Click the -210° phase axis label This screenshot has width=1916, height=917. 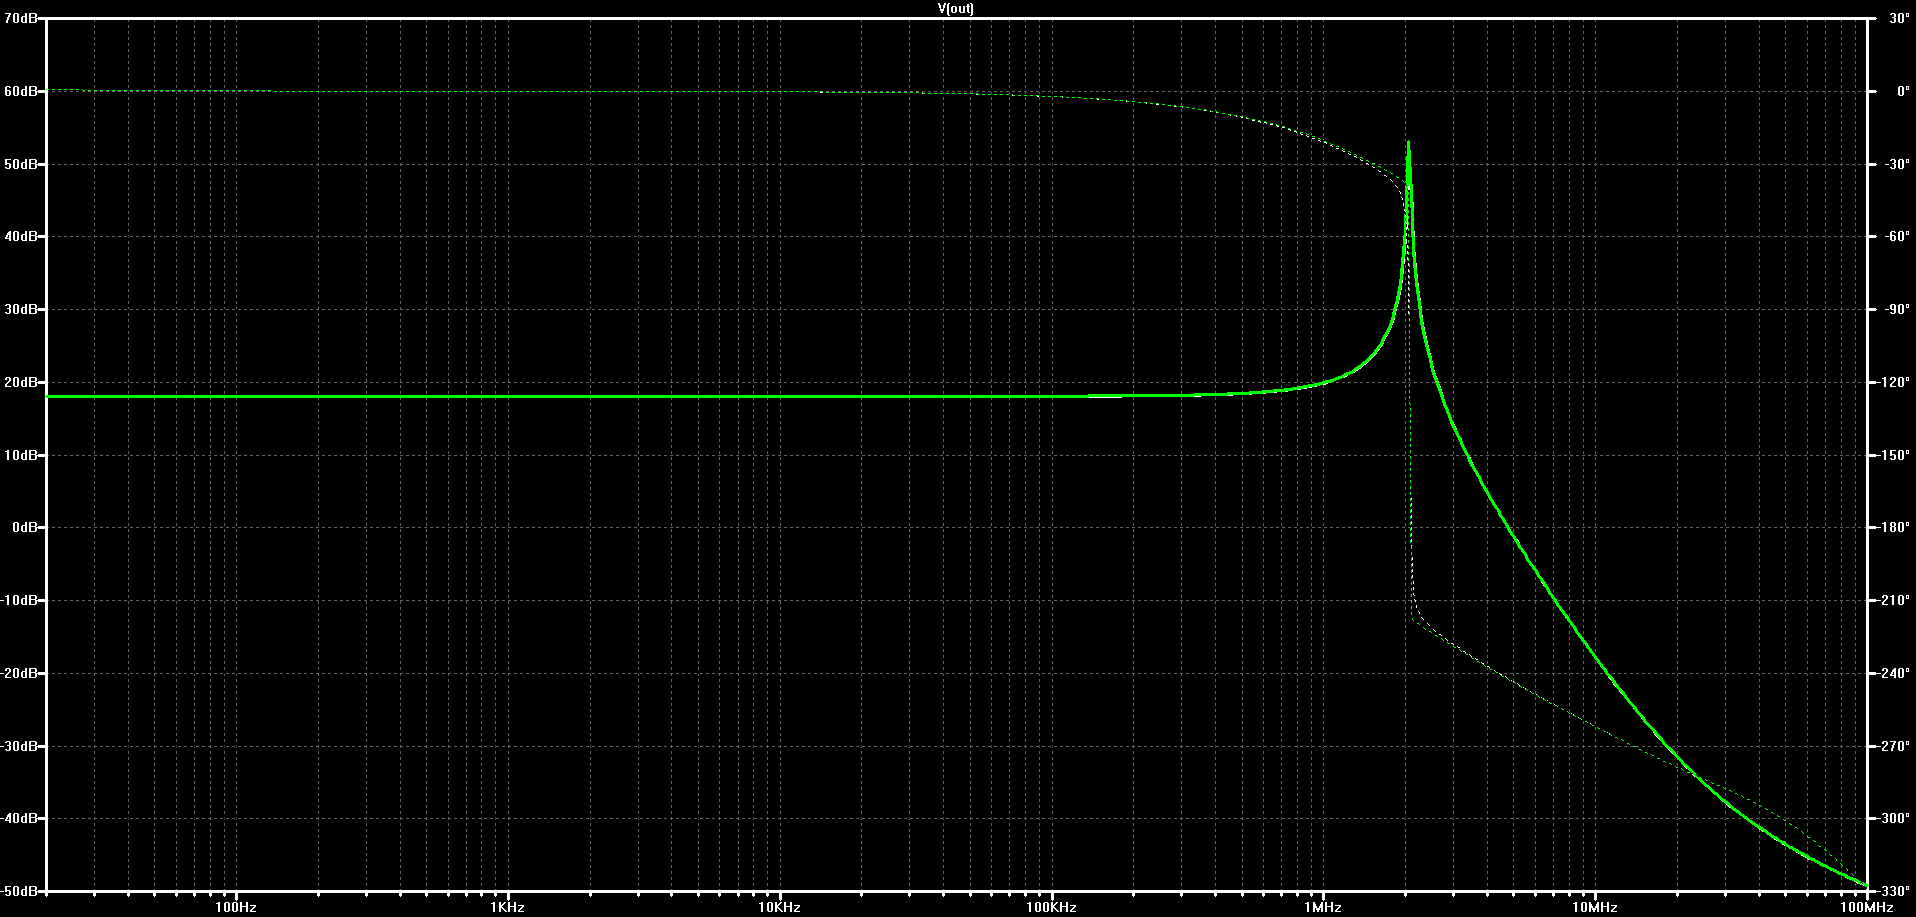coord(1892,600)
